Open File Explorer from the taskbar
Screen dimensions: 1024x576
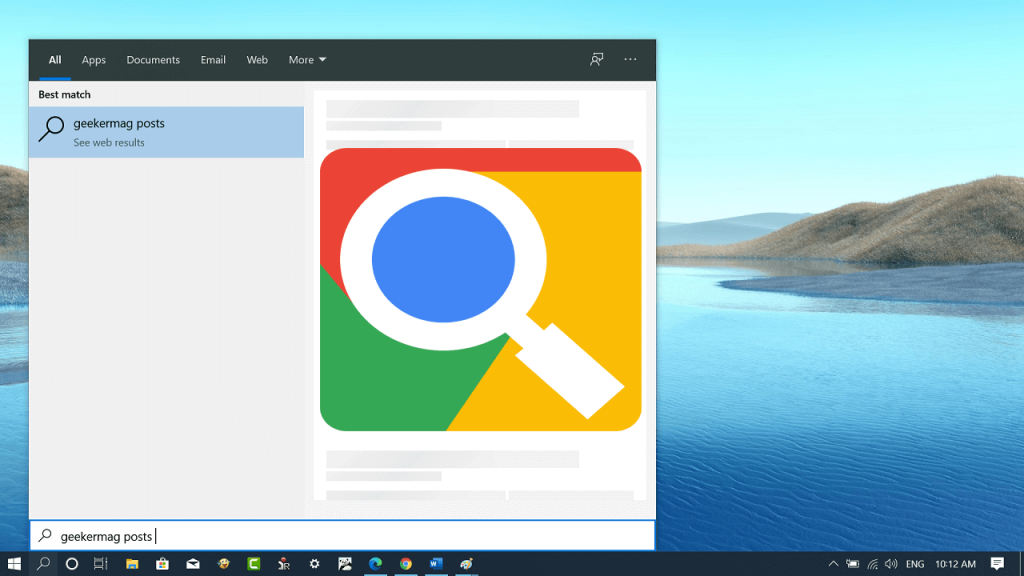tap(132, 564)
